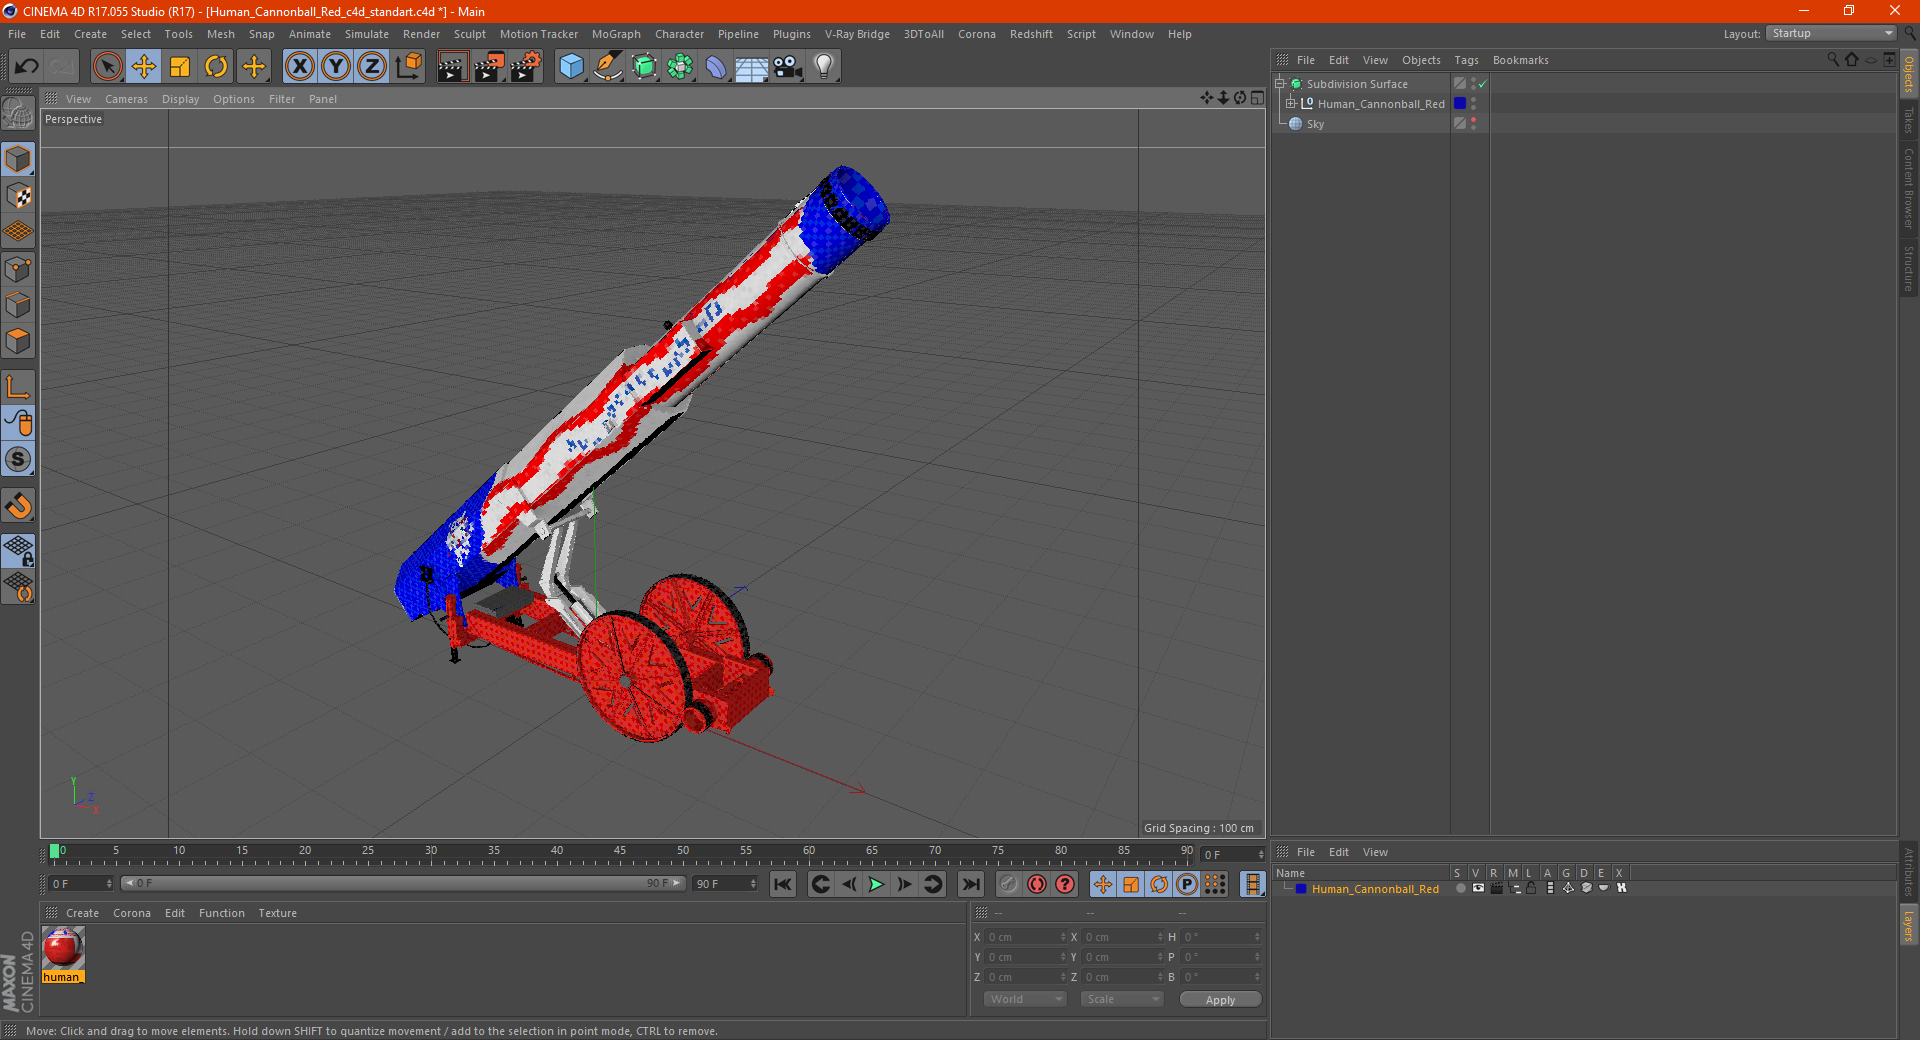
Task: Search Object Manager magnifier icon
Action: tap(1833, 59)
